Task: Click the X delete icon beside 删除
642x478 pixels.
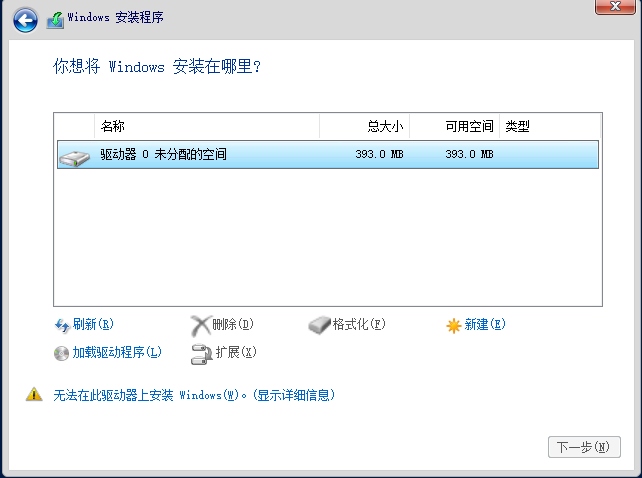Action: tap(200, 326)
